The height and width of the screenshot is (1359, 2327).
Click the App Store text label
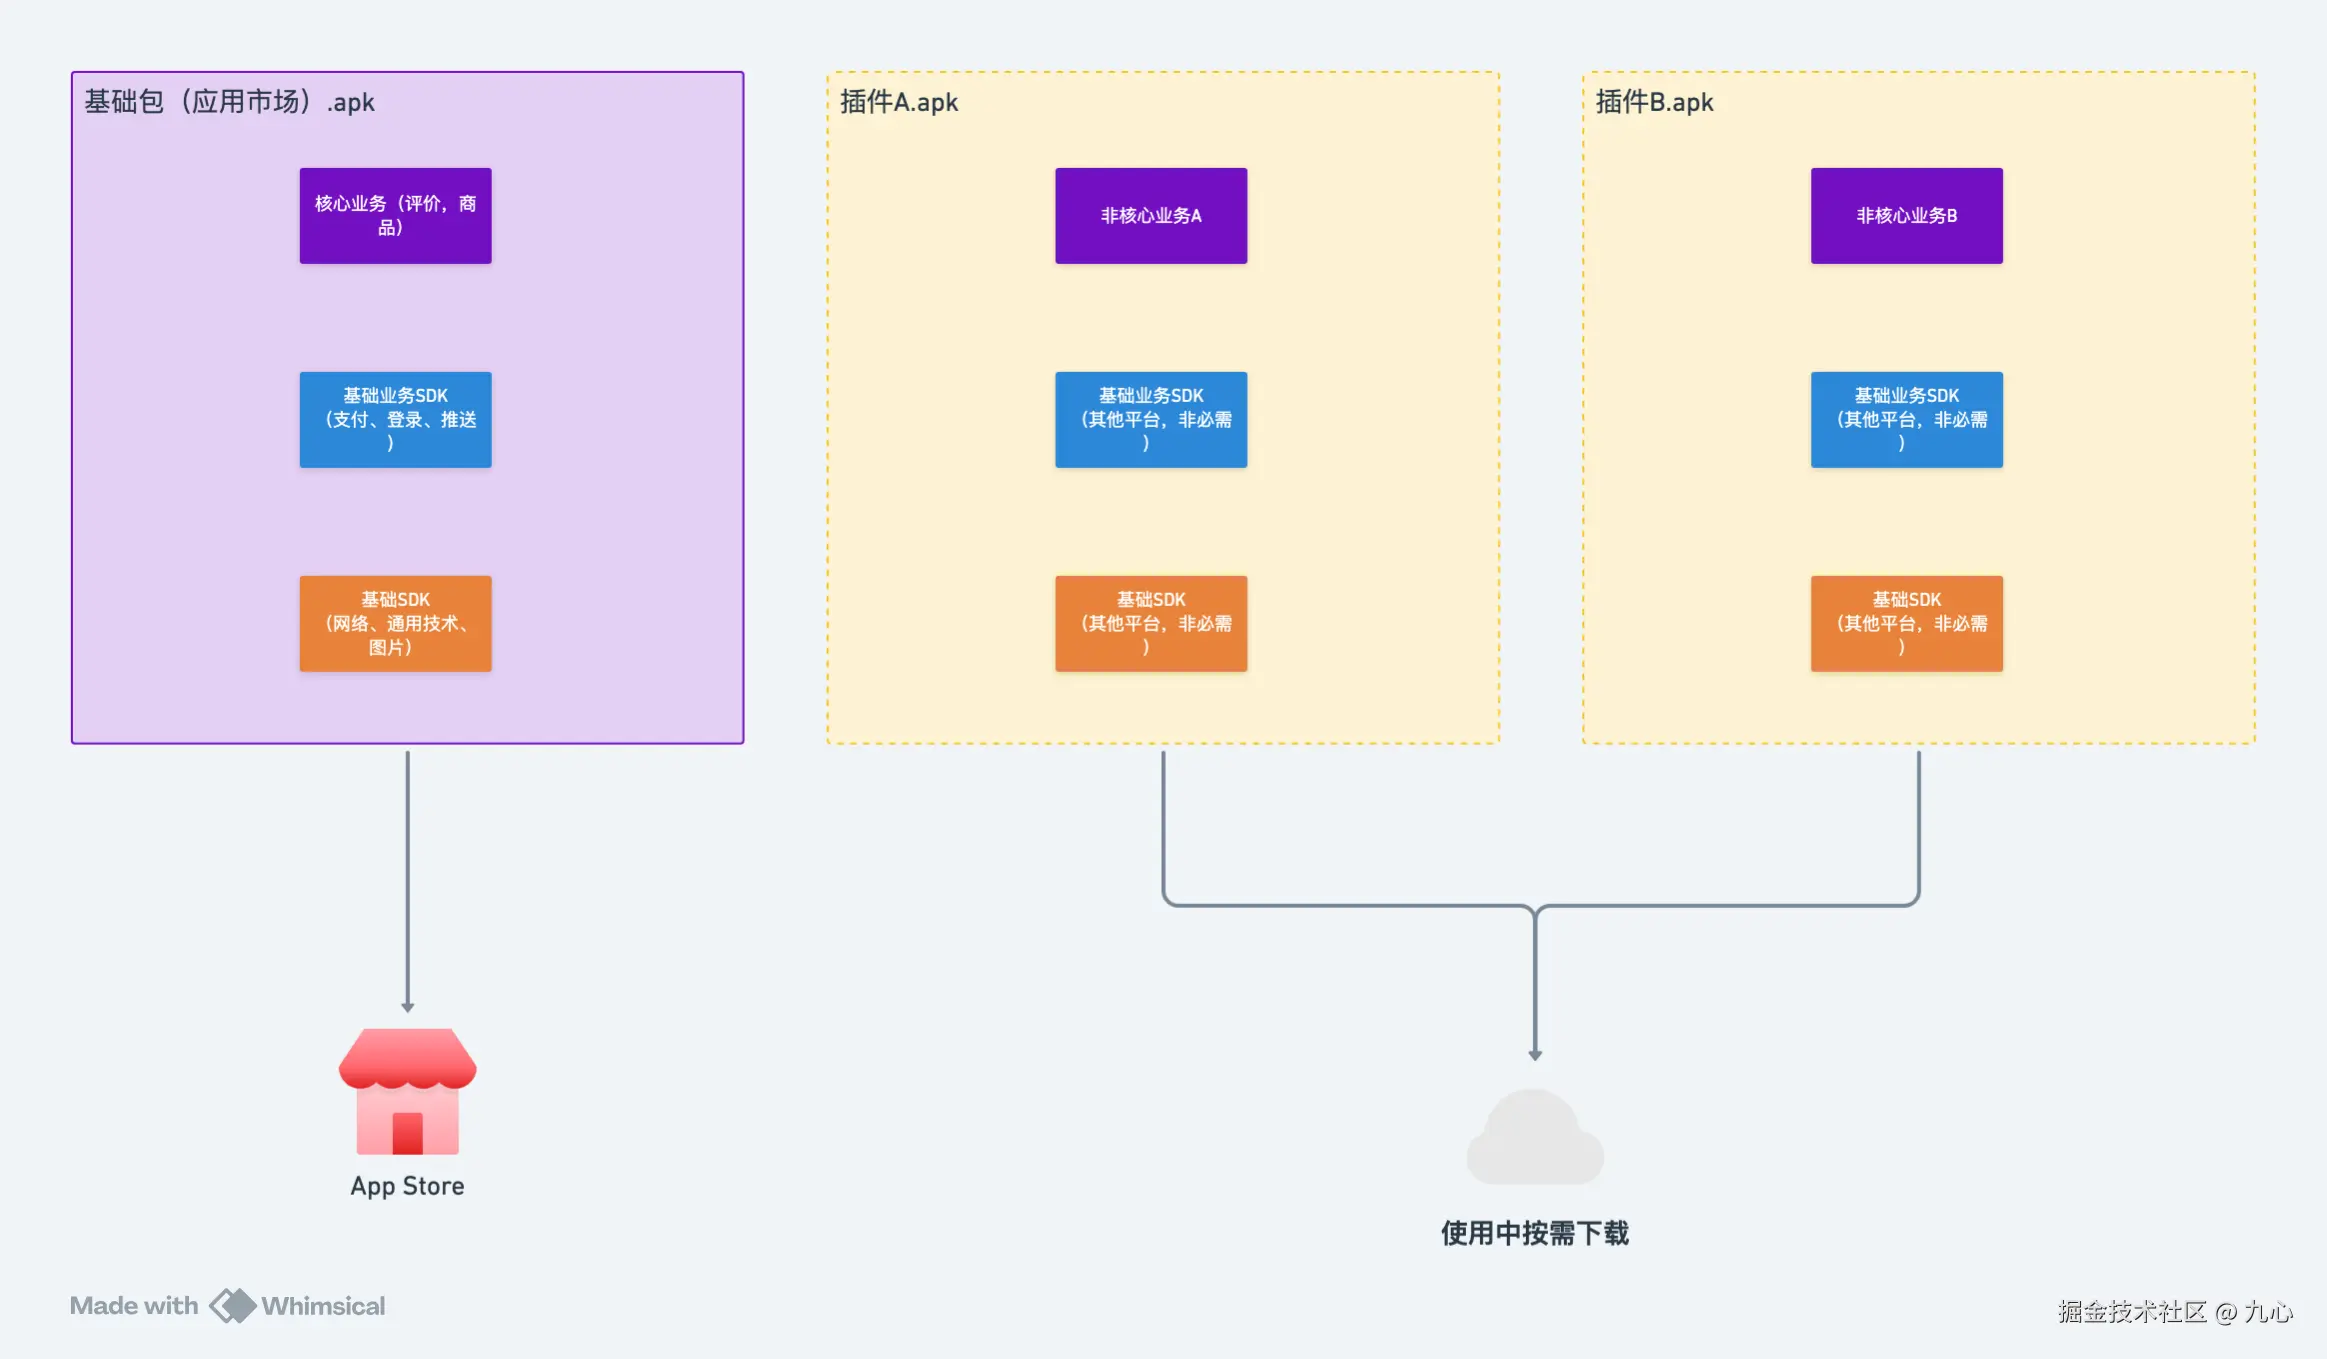407,1186
